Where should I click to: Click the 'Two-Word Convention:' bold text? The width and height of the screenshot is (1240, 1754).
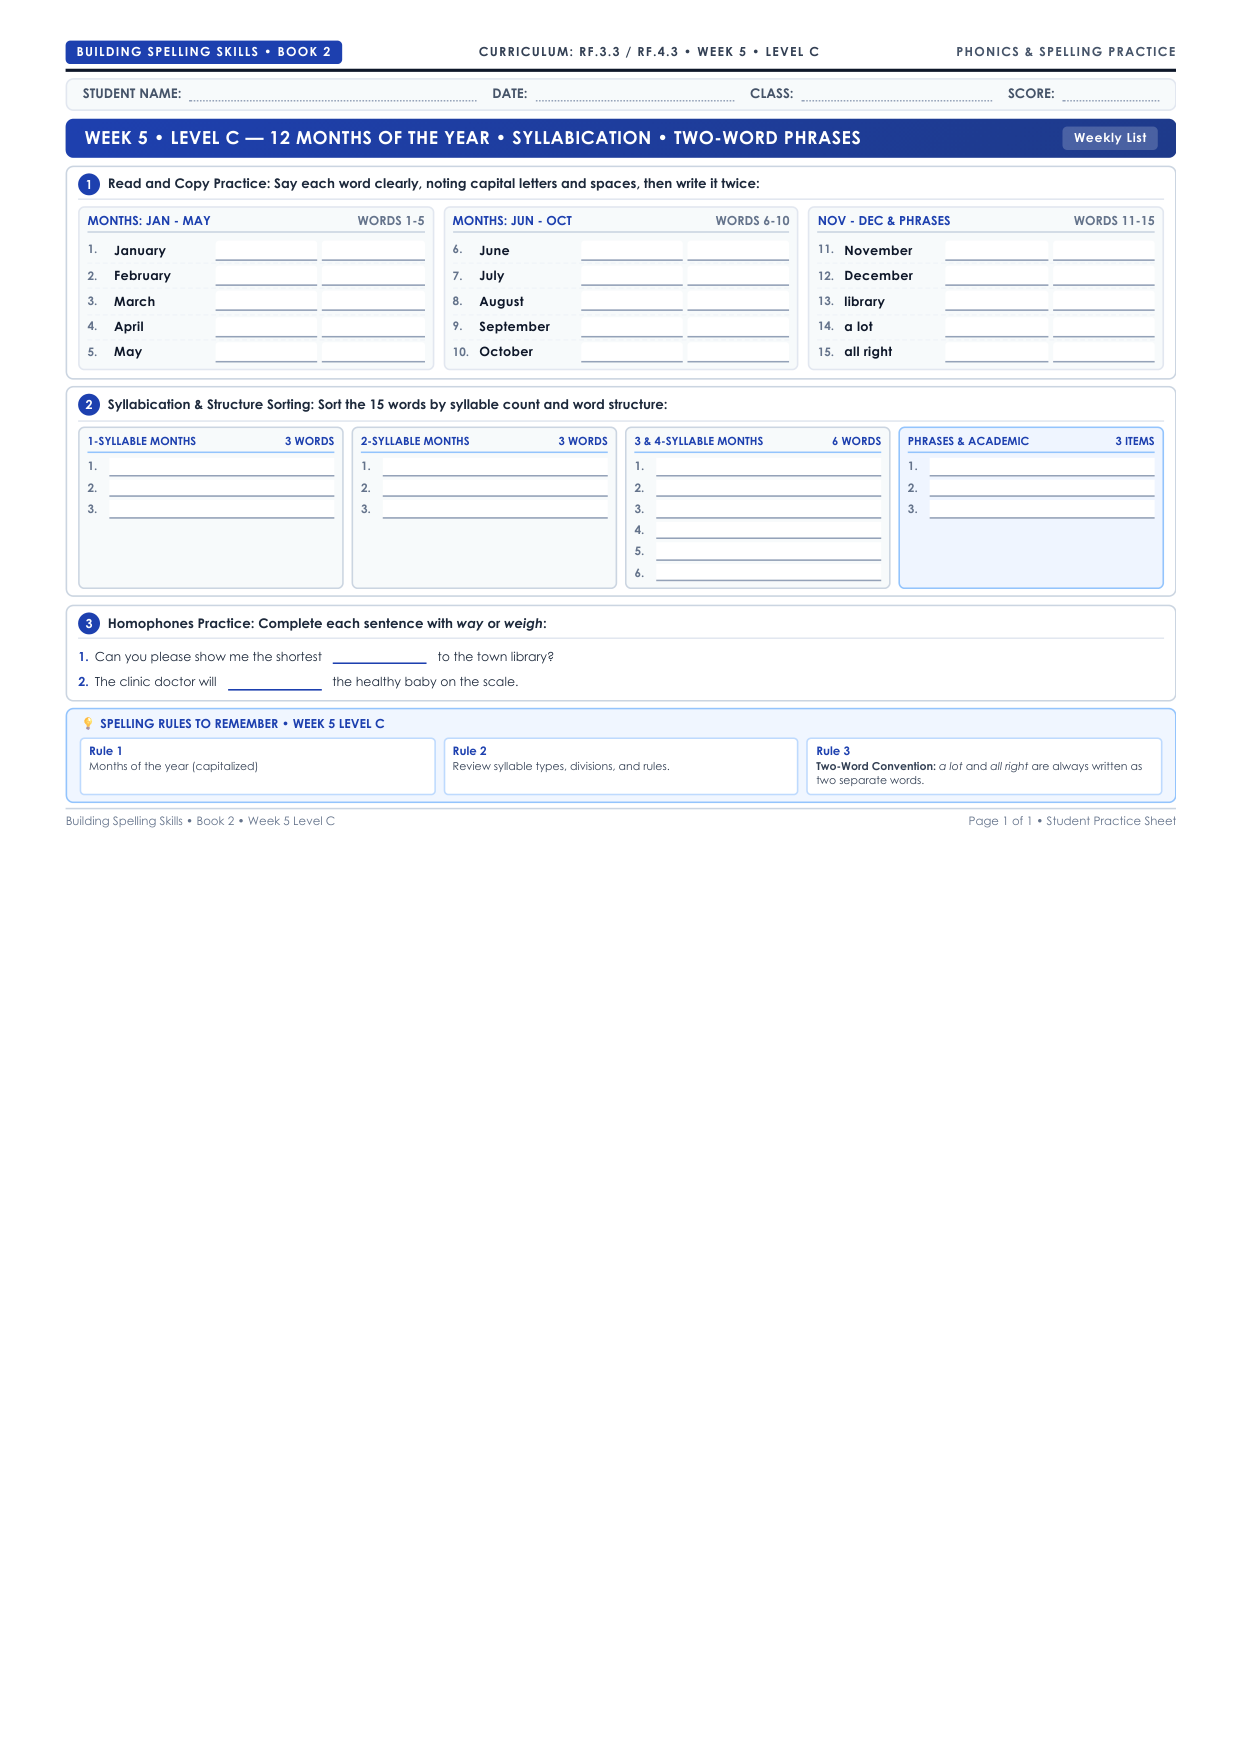point(876,767)
